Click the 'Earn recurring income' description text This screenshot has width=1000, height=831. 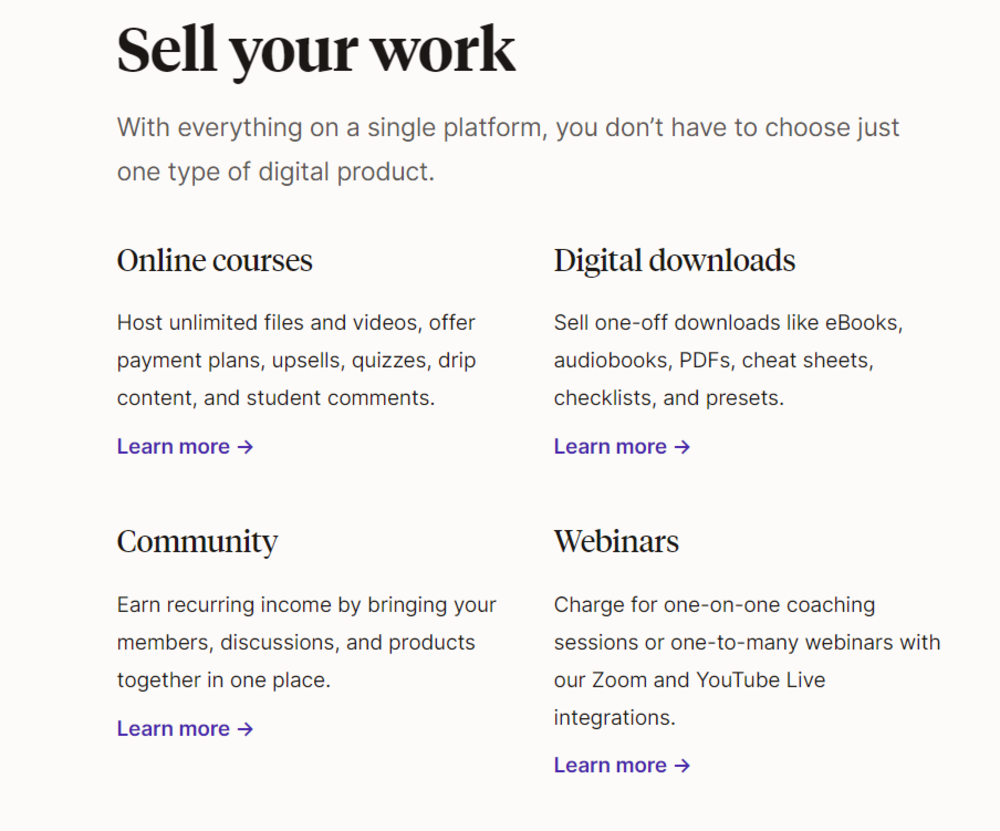tap(306, 642)
